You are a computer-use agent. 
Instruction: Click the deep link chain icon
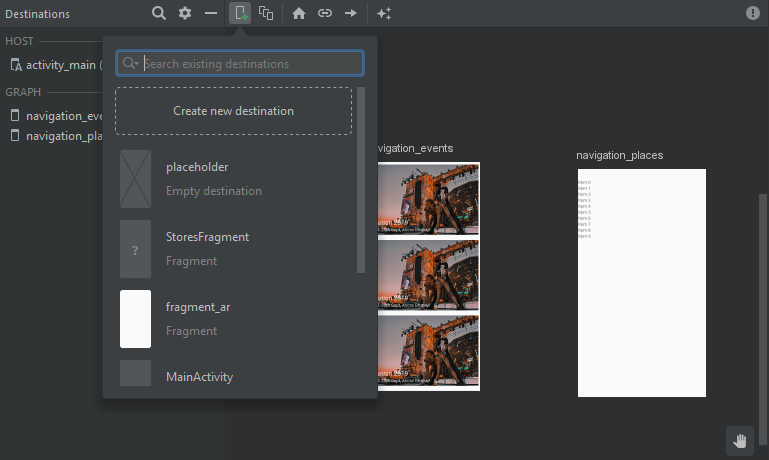point(324,13)
